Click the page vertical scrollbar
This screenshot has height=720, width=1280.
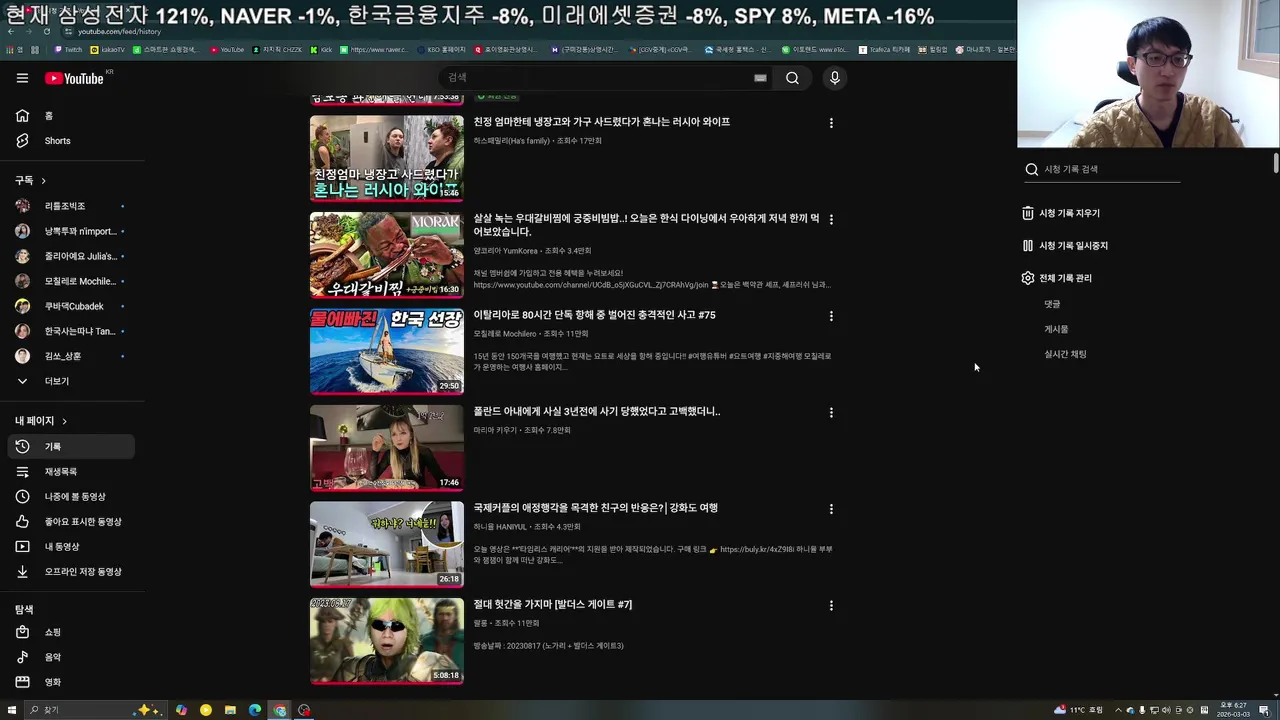click(1276, 164)
